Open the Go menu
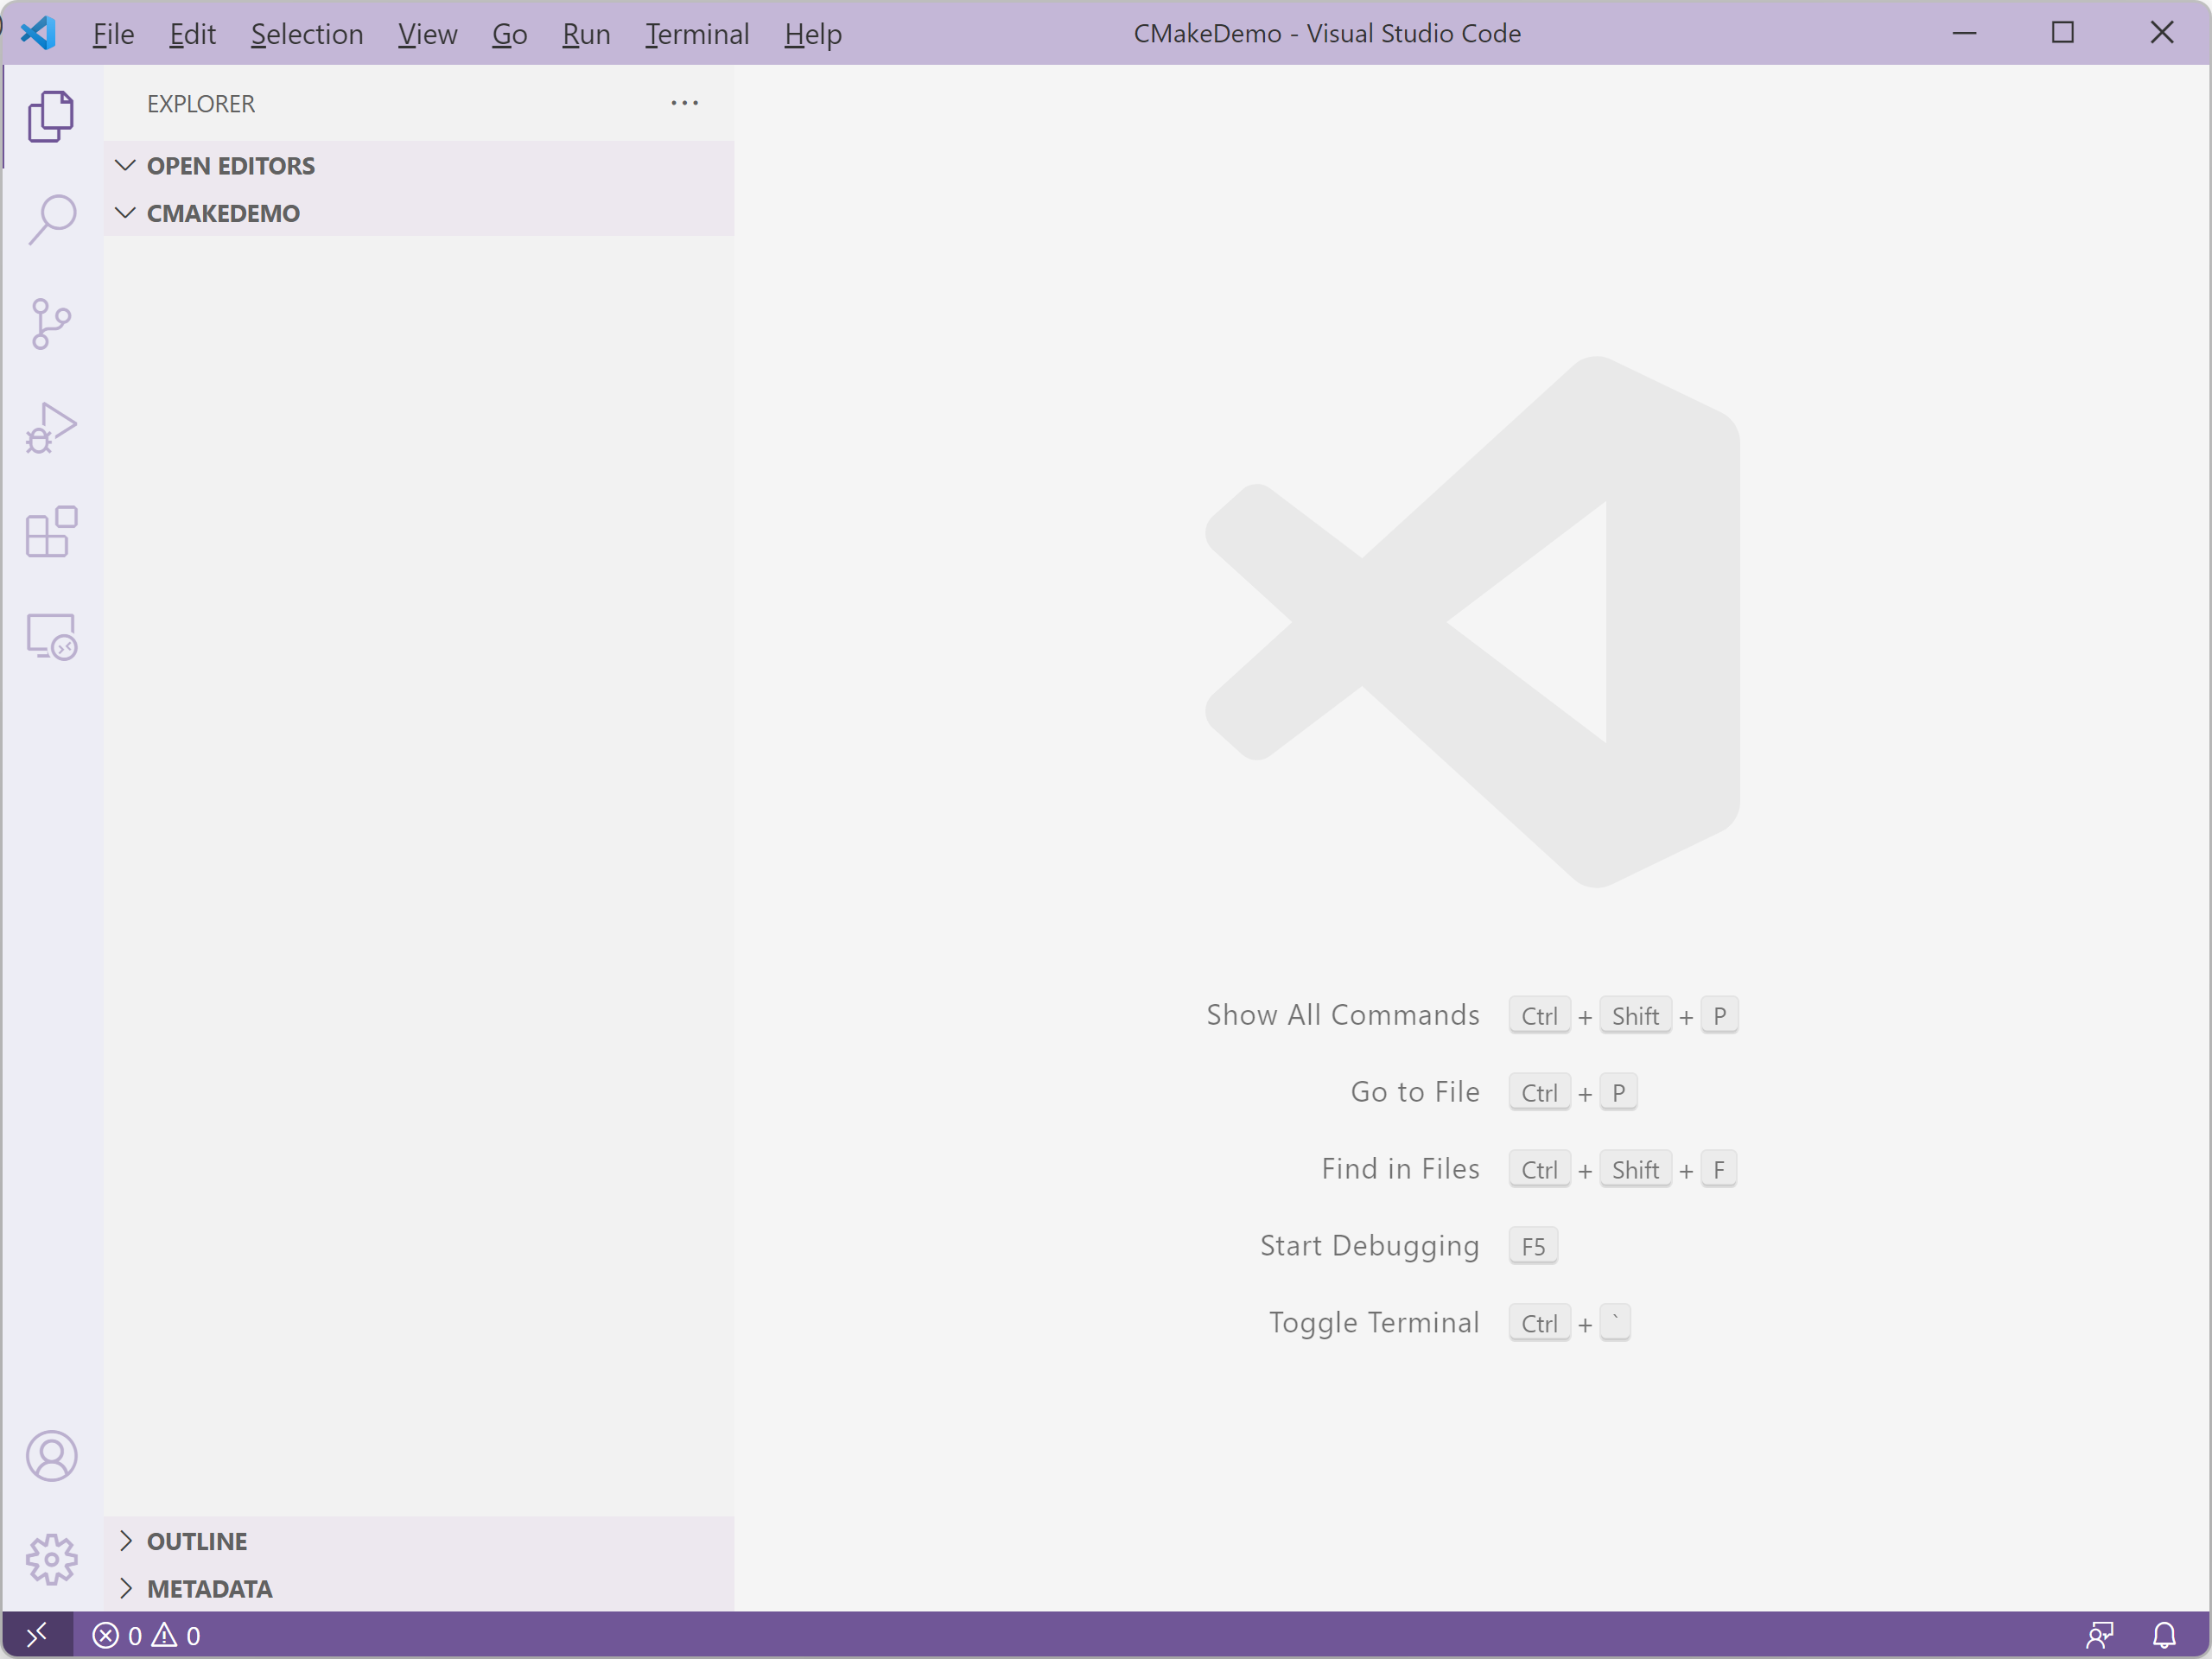The width and height of the screenshot is (2212, 1659). point(509,34)
